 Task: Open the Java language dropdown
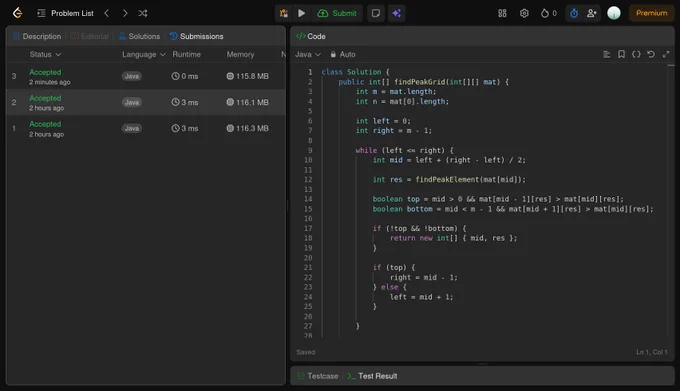[x=308, y=54]
